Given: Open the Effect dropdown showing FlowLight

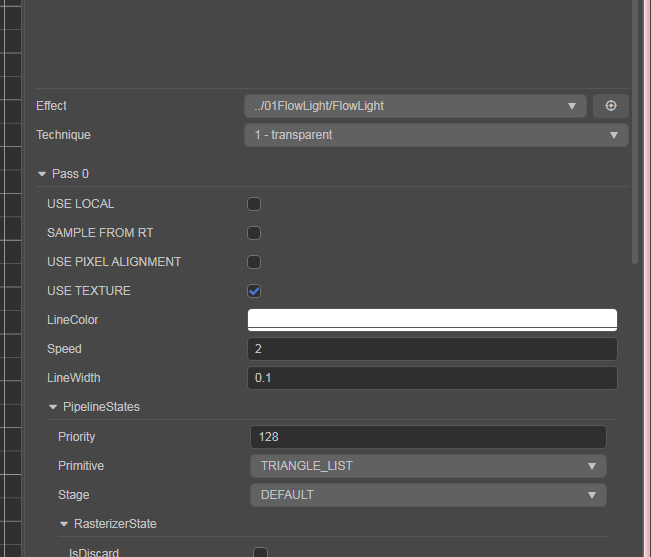Looking at the screenshot, I should pyautogui.click(x=415, y=106).
